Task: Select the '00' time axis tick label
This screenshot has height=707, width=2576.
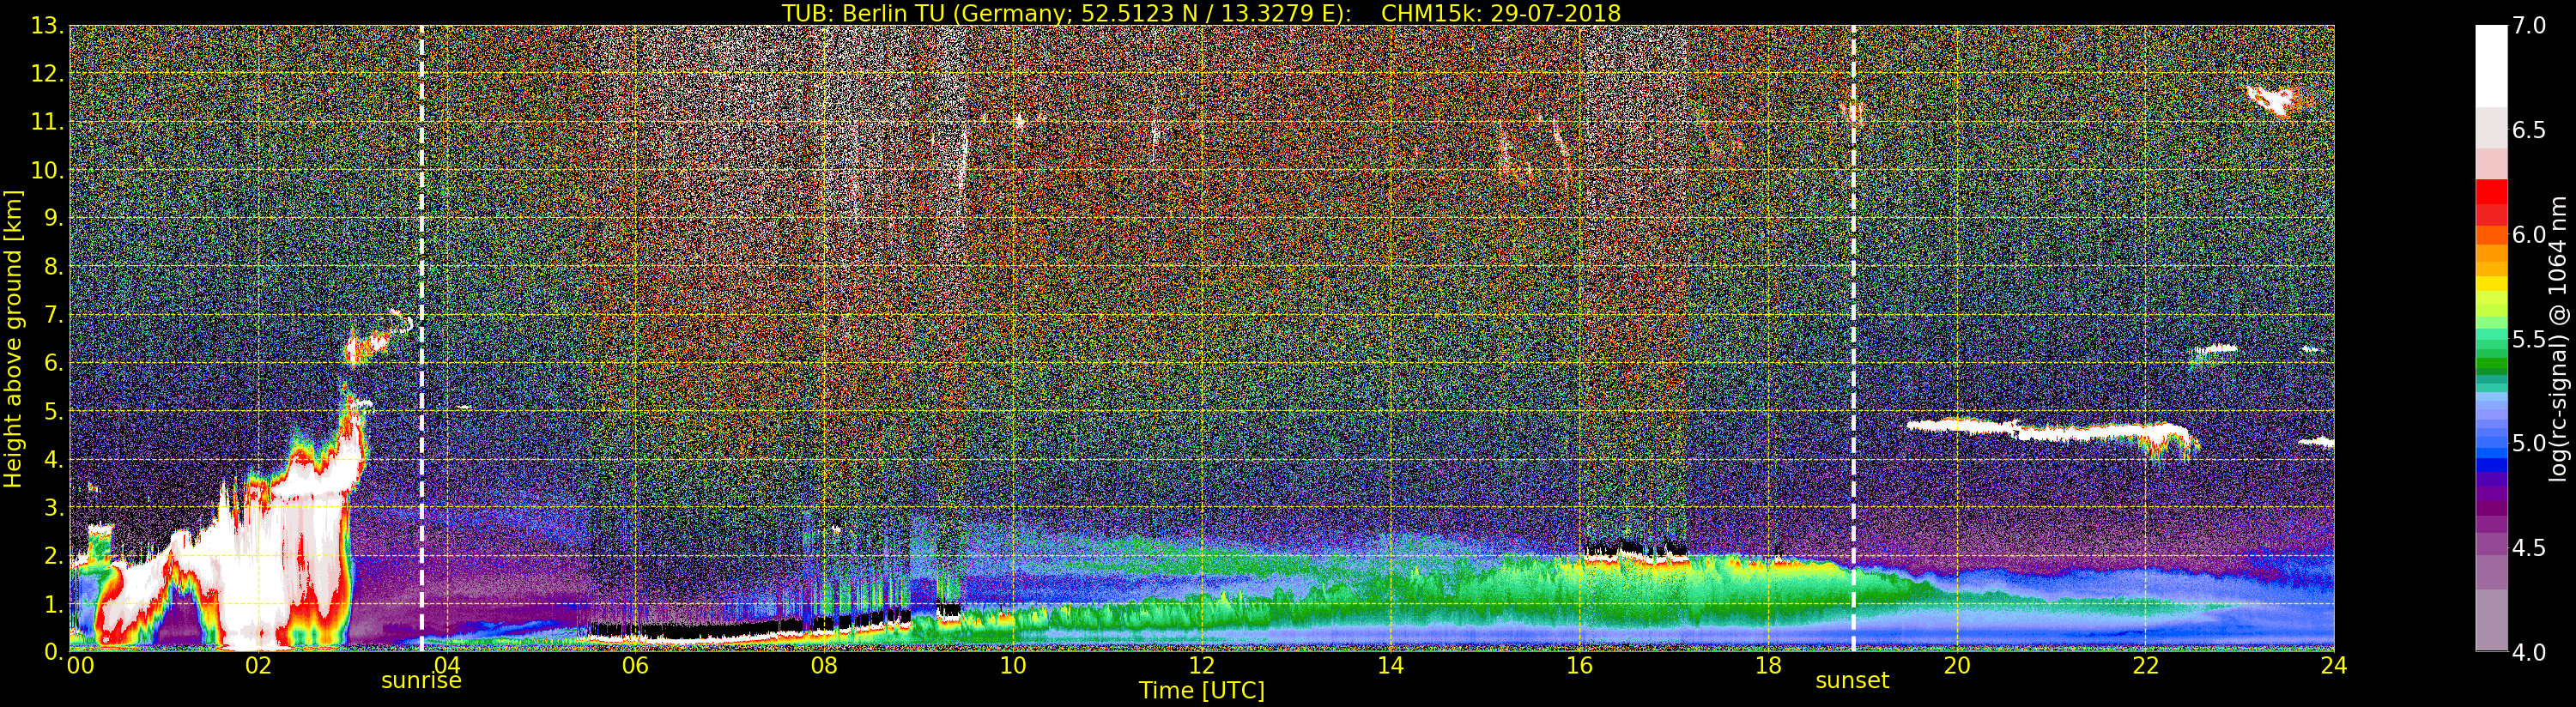Action: [x=80, y=666]
